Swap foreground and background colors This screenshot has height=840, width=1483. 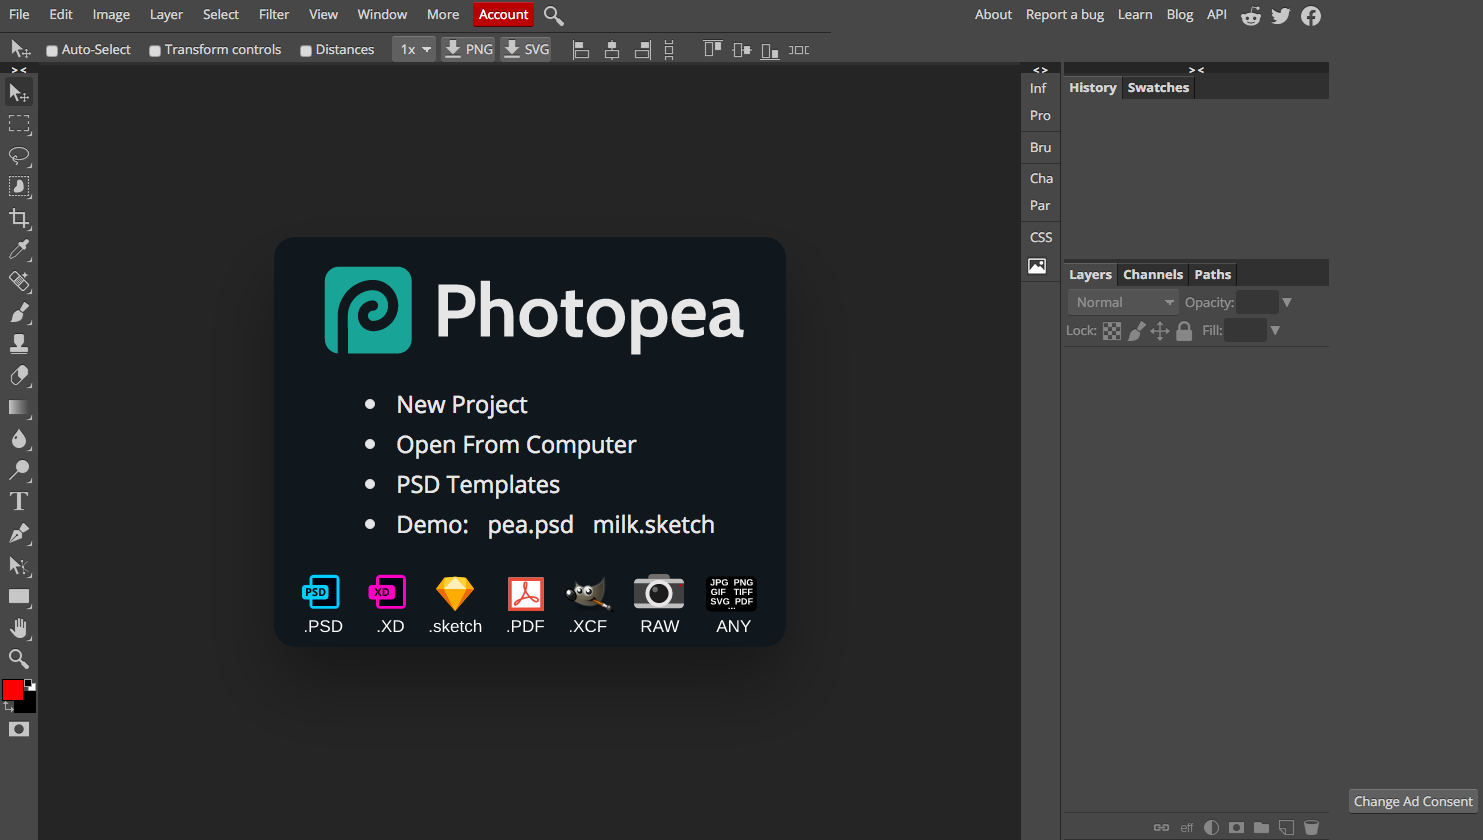pyautogui.click(x=8, y=707)
